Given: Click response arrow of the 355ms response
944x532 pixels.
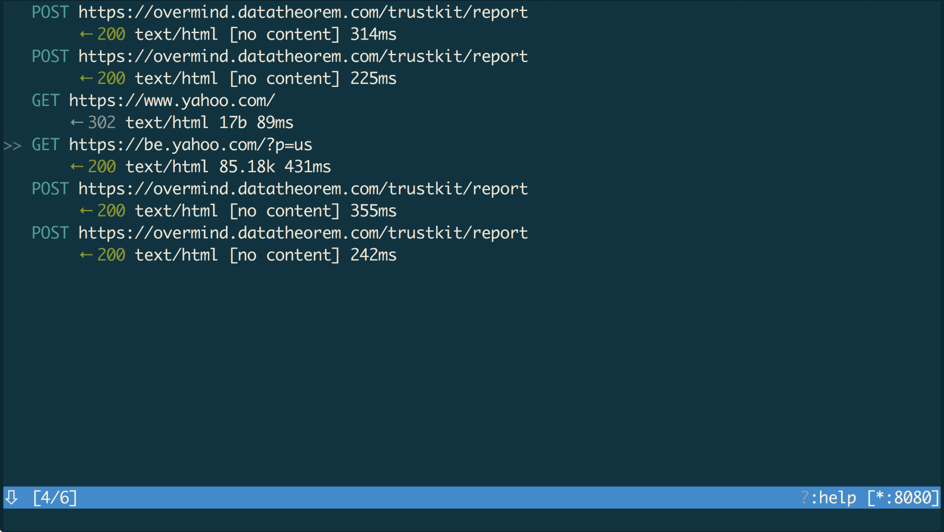Looking at the screenshot, I should click(86, 211).
